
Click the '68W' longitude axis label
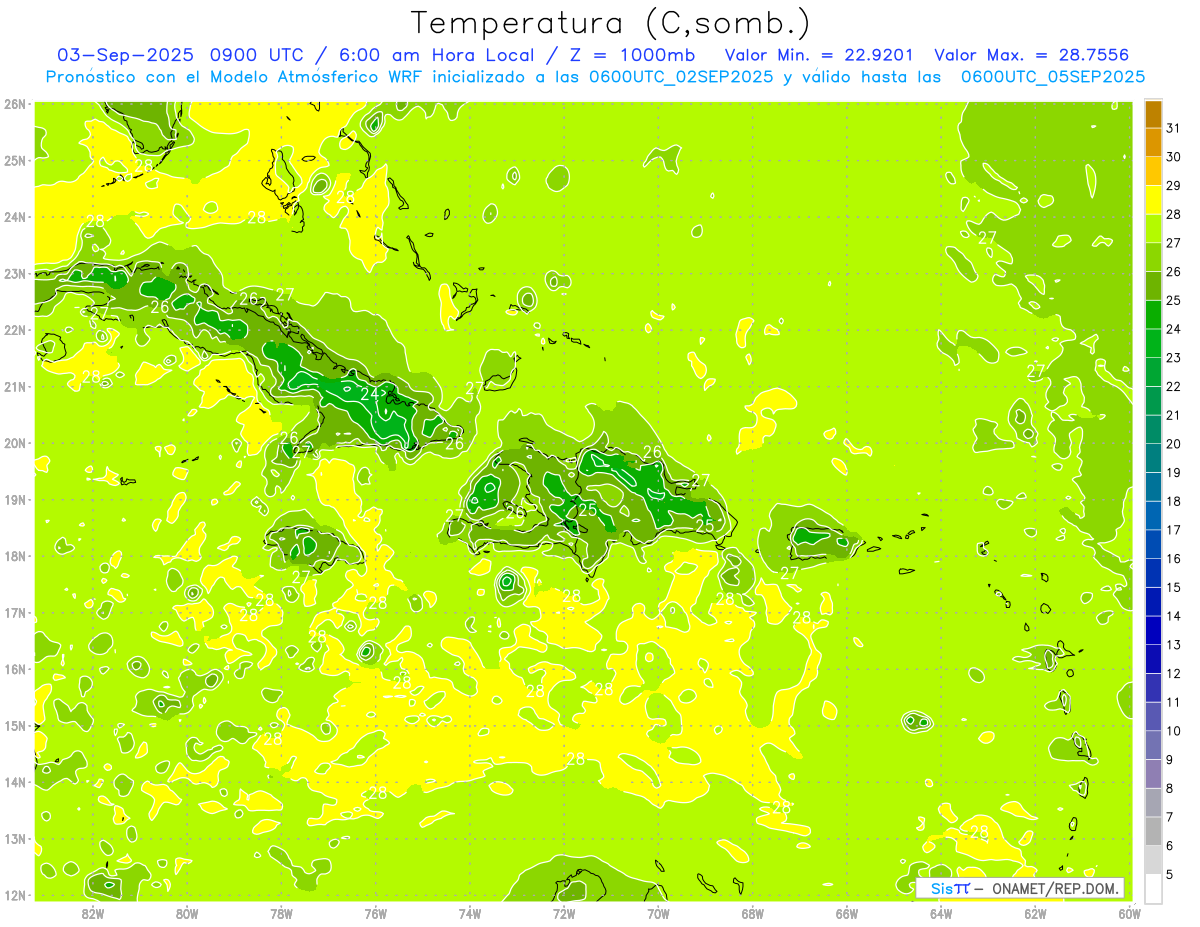752,912
